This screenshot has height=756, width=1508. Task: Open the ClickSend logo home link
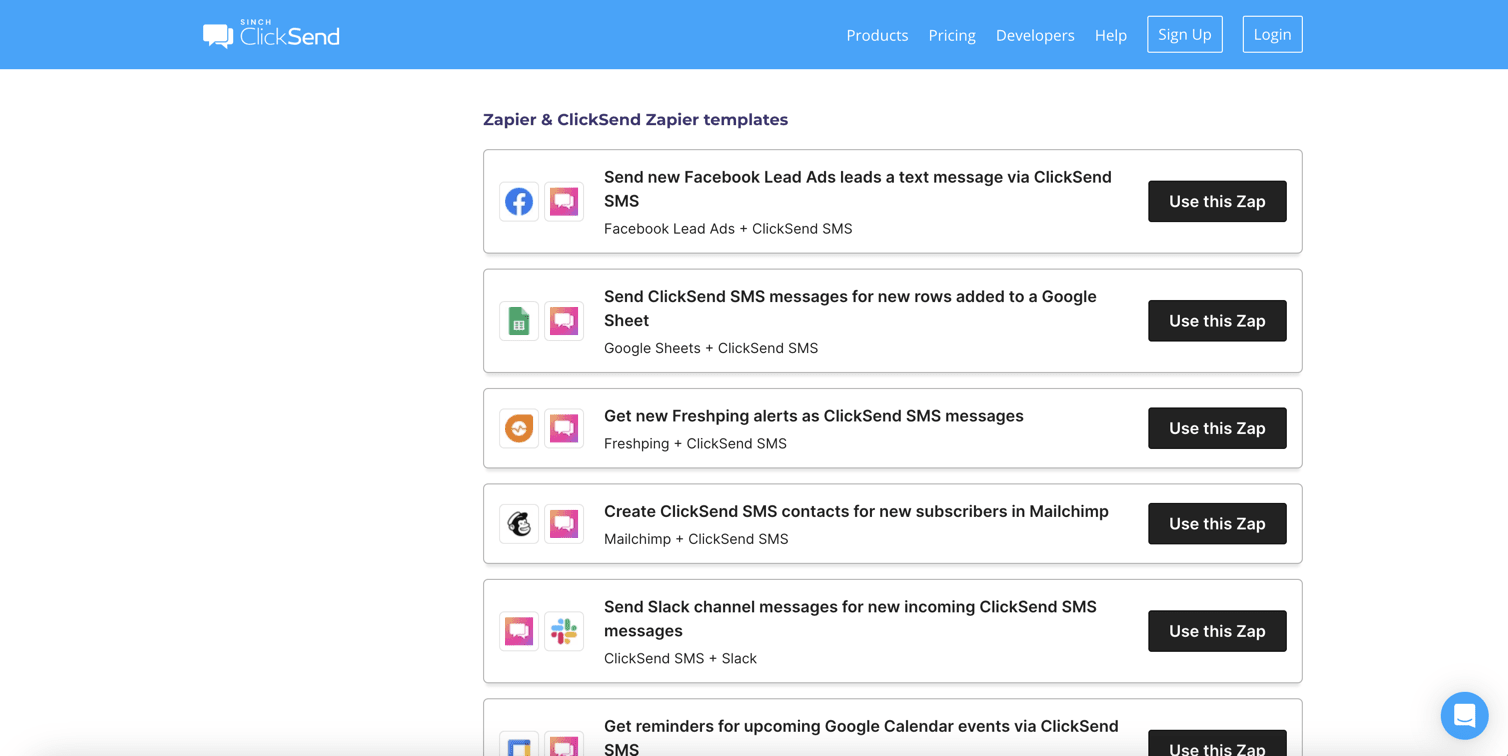tap(271, 35)
